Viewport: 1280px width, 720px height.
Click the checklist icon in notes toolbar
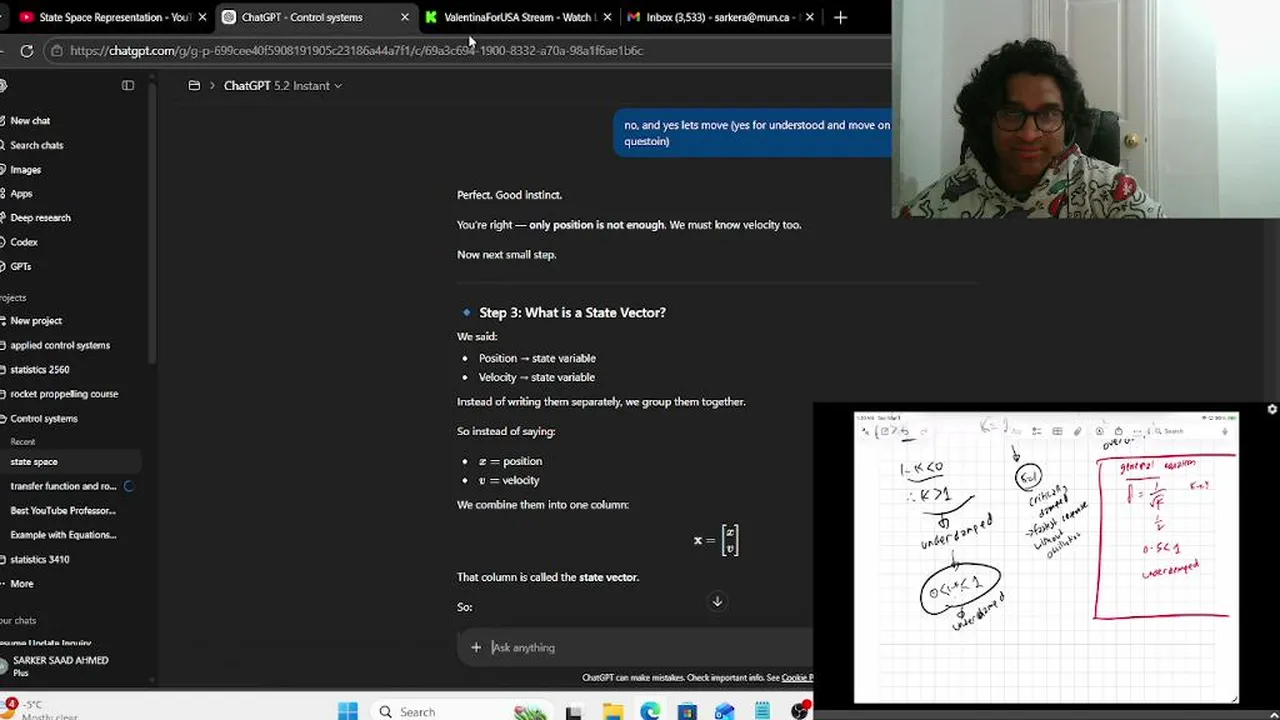(1037, 431)
